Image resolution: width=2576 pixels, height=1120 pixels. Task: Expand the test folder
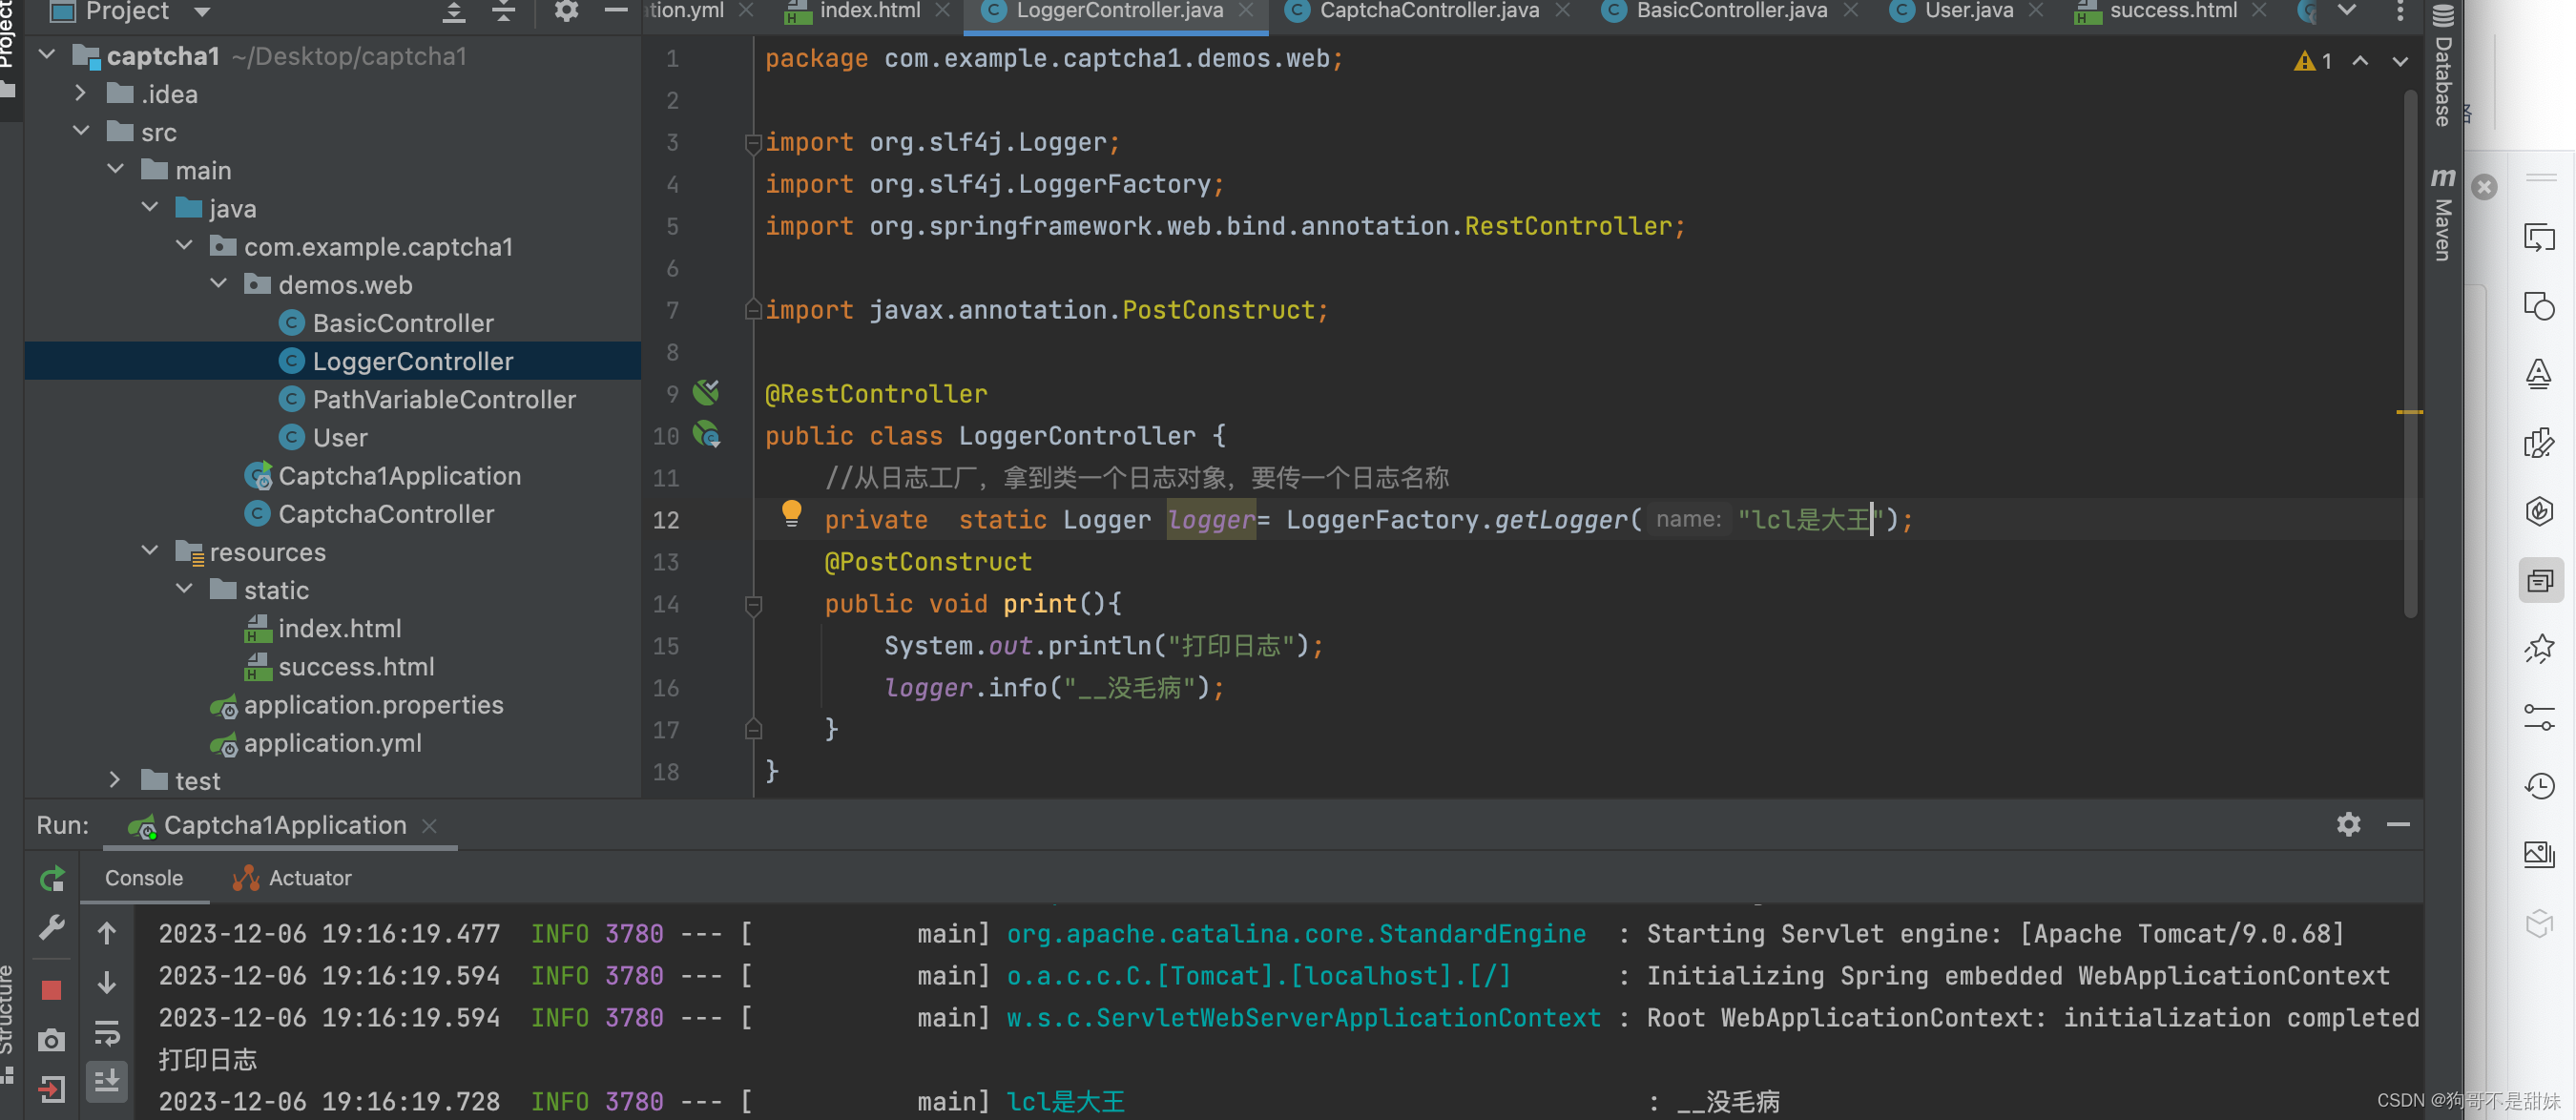coord(115,779)
